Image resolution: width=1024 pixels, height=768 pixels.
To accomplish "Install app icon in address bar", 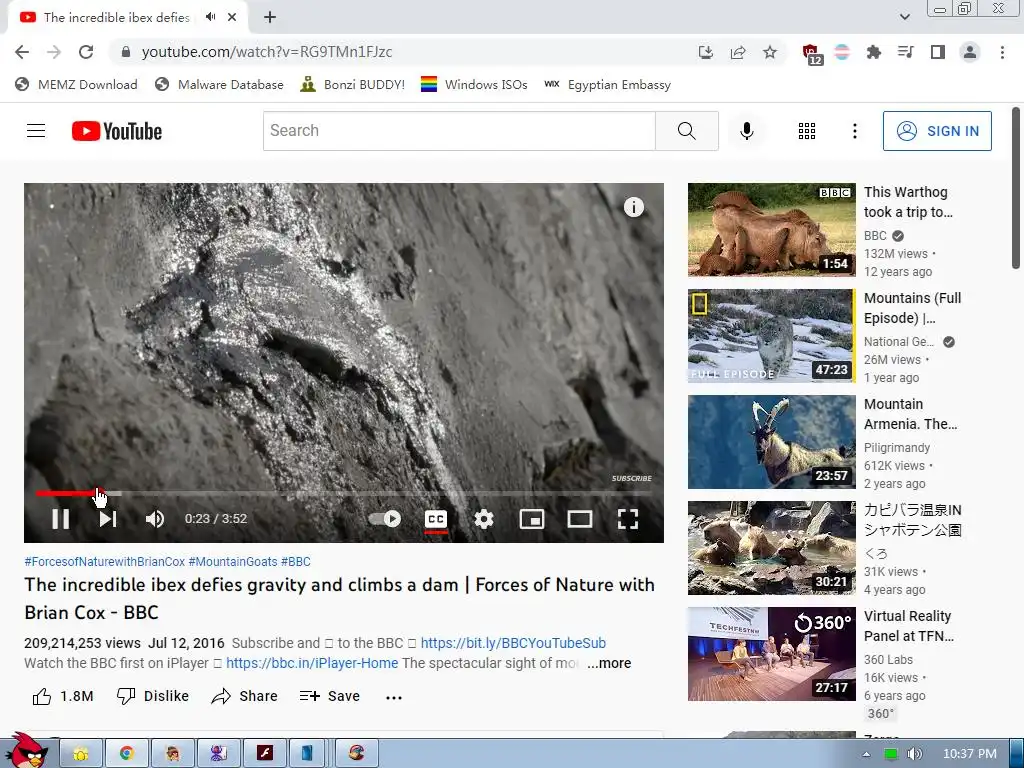I will pyautogui.click(x=706, y=52).
